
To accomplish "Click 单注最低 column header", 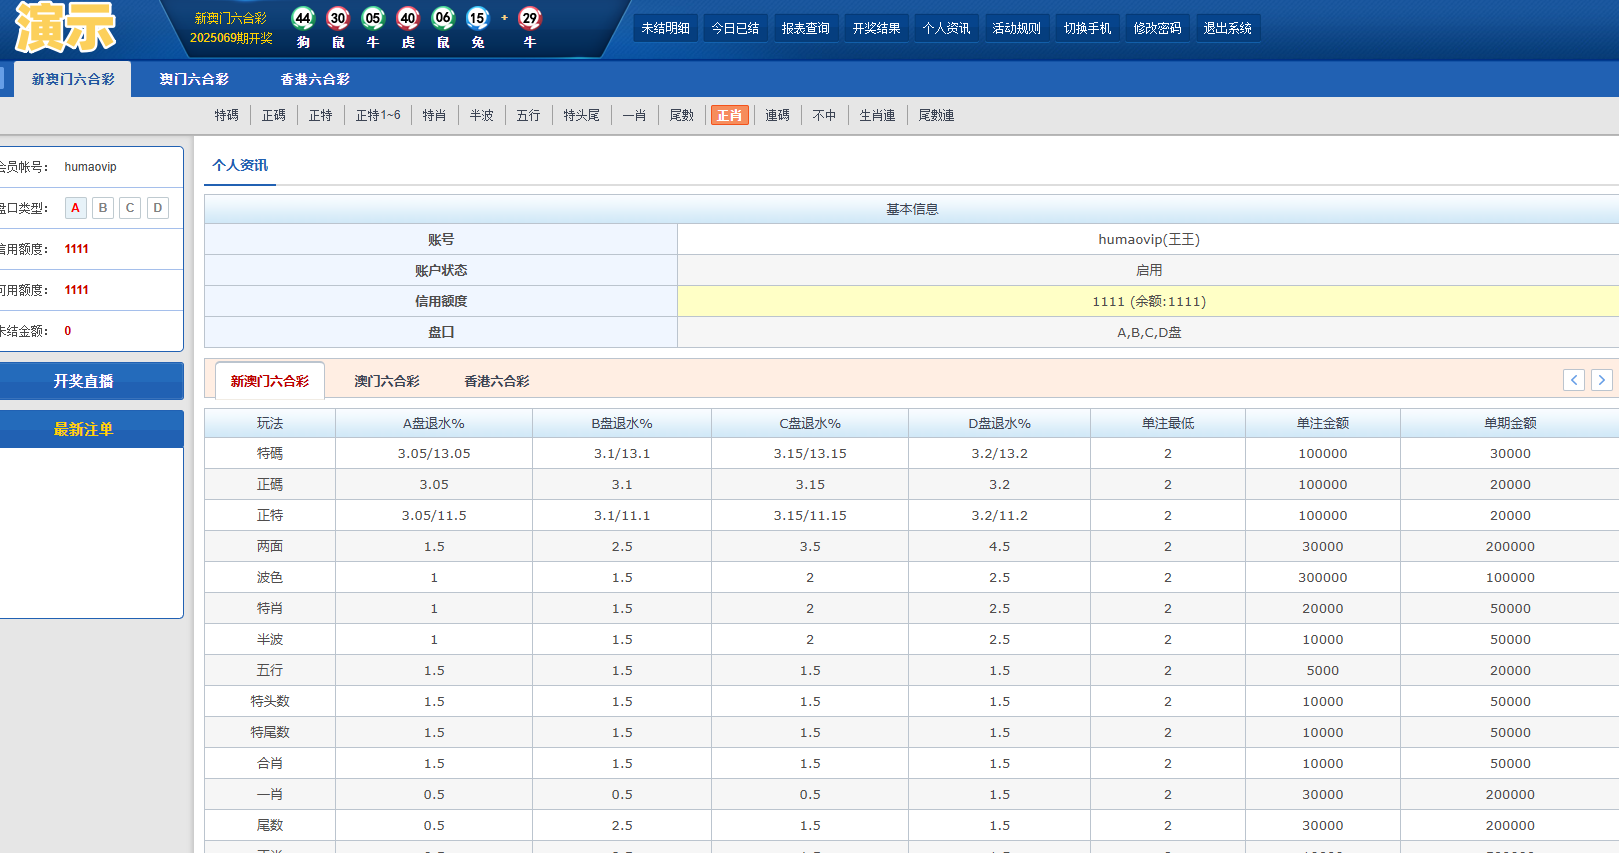I will (x=1168, y=423).
